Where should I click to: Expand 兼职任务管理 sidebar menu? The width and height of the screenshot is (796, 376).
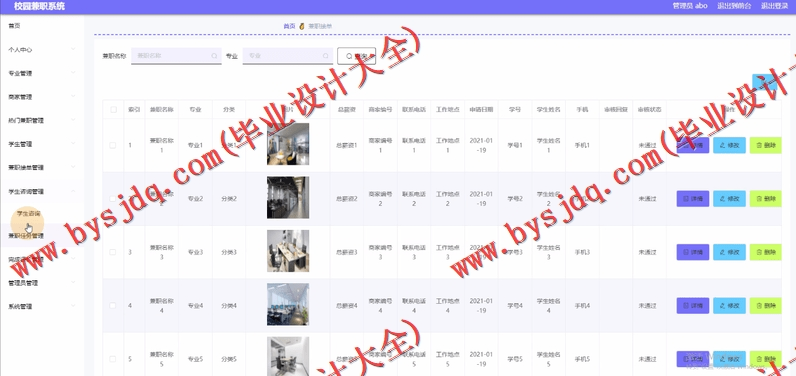pos(42,236)
